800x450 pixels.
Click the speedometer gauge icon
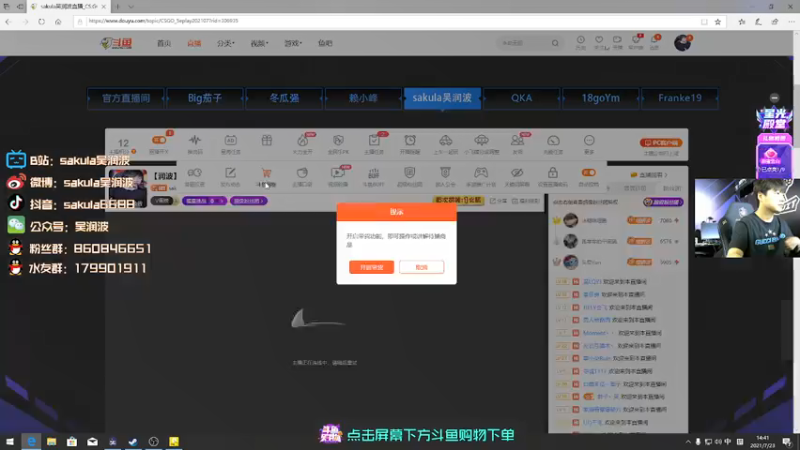click(x=553, y=140)
